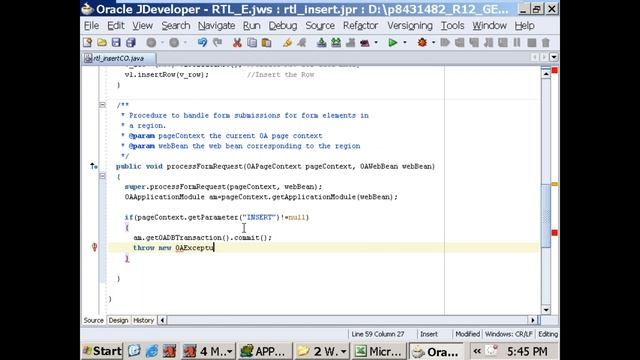Open the Back history dropdown arrow
640x360 pixels.
(x=162, y=42)
